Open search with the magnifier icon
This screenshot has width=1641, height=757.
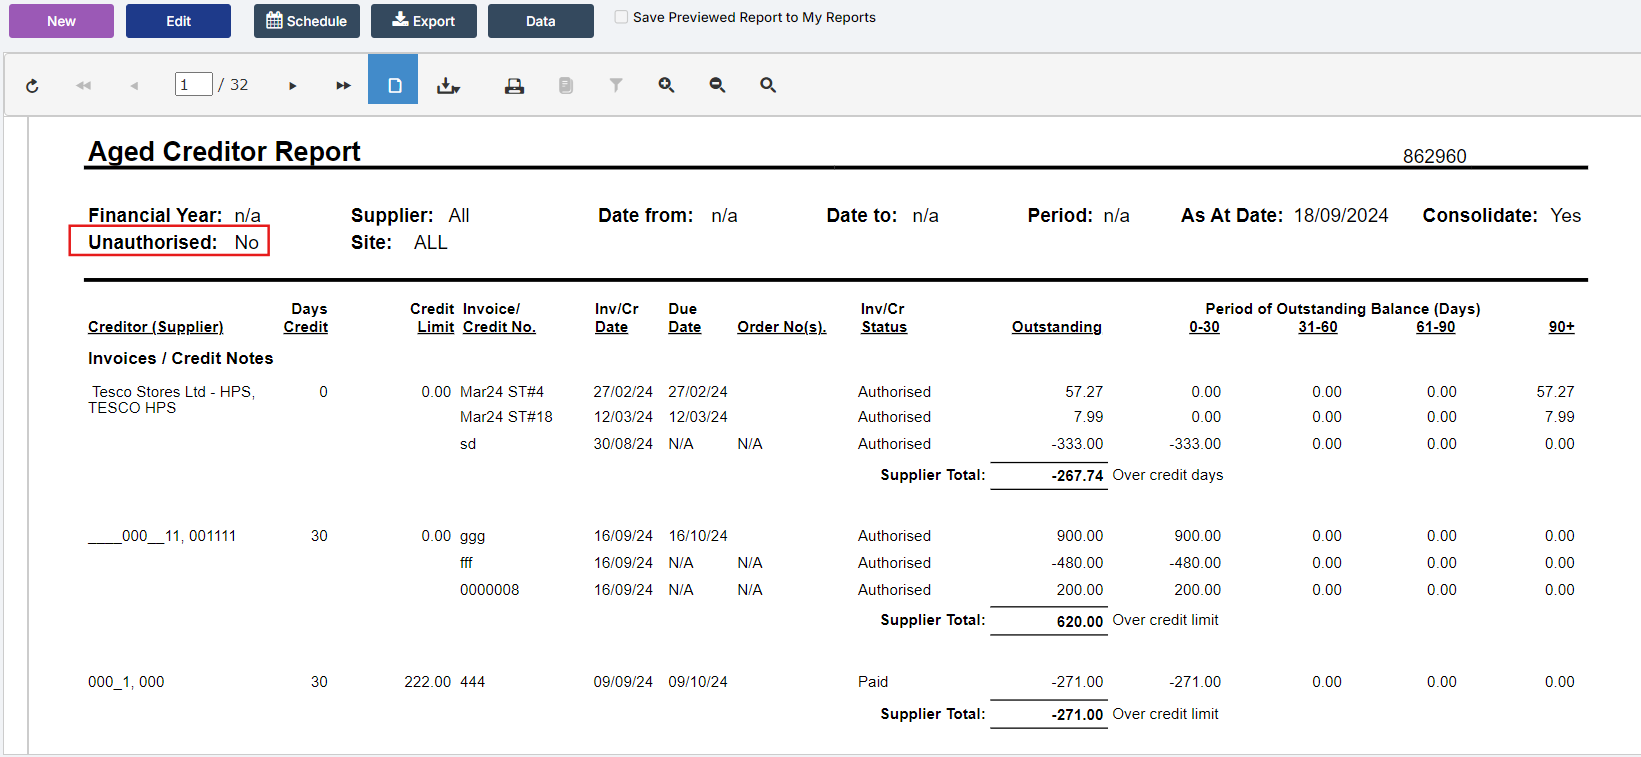click(768, 86)
